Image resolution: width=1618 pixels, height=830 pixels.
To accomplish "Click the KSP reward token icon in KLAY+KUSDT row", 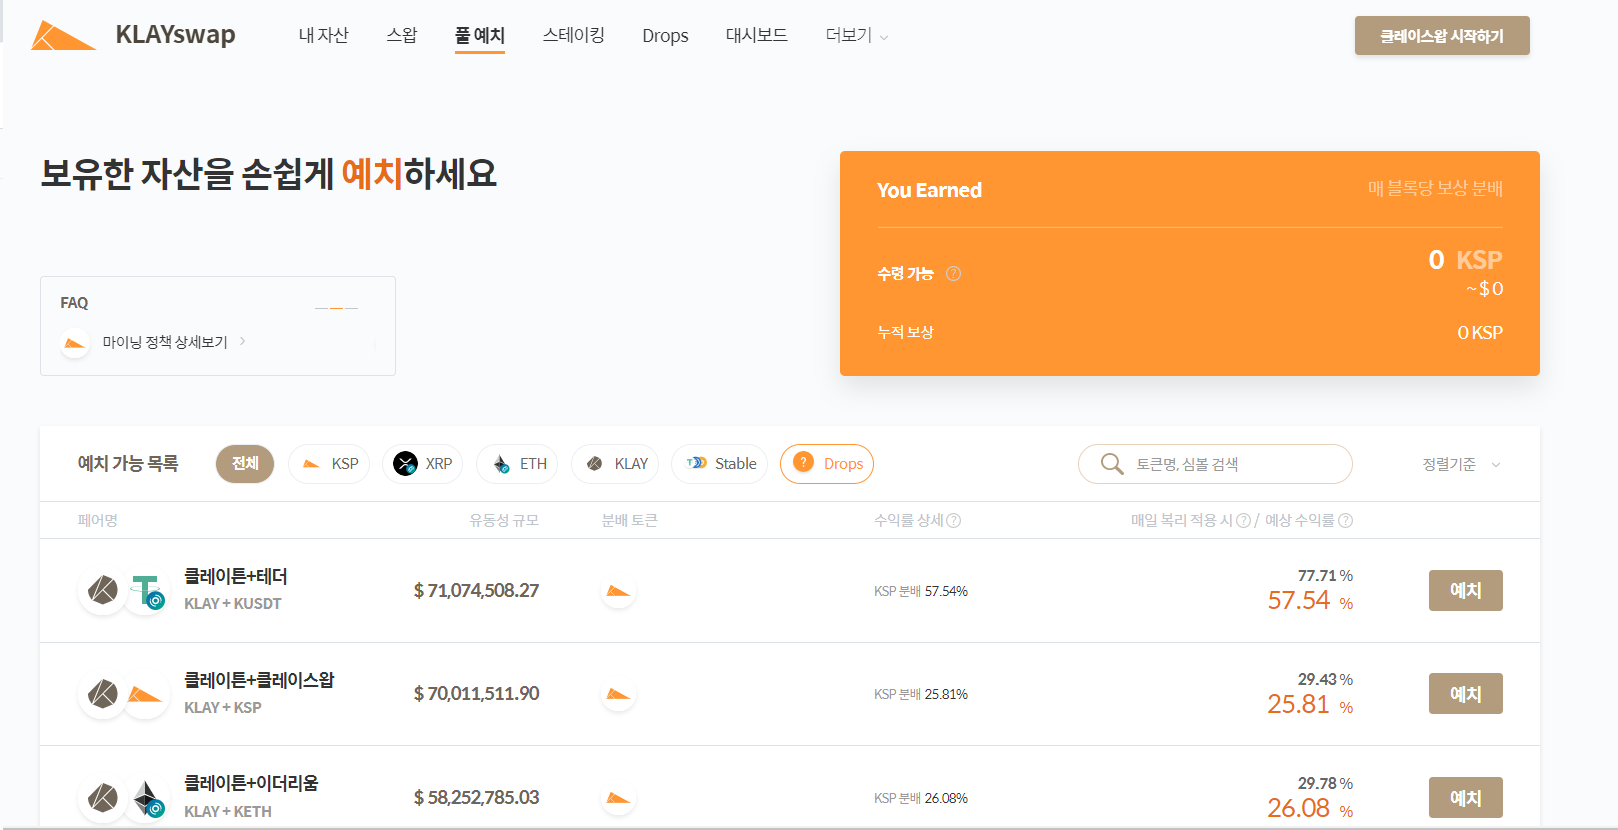I will [619, 591].
